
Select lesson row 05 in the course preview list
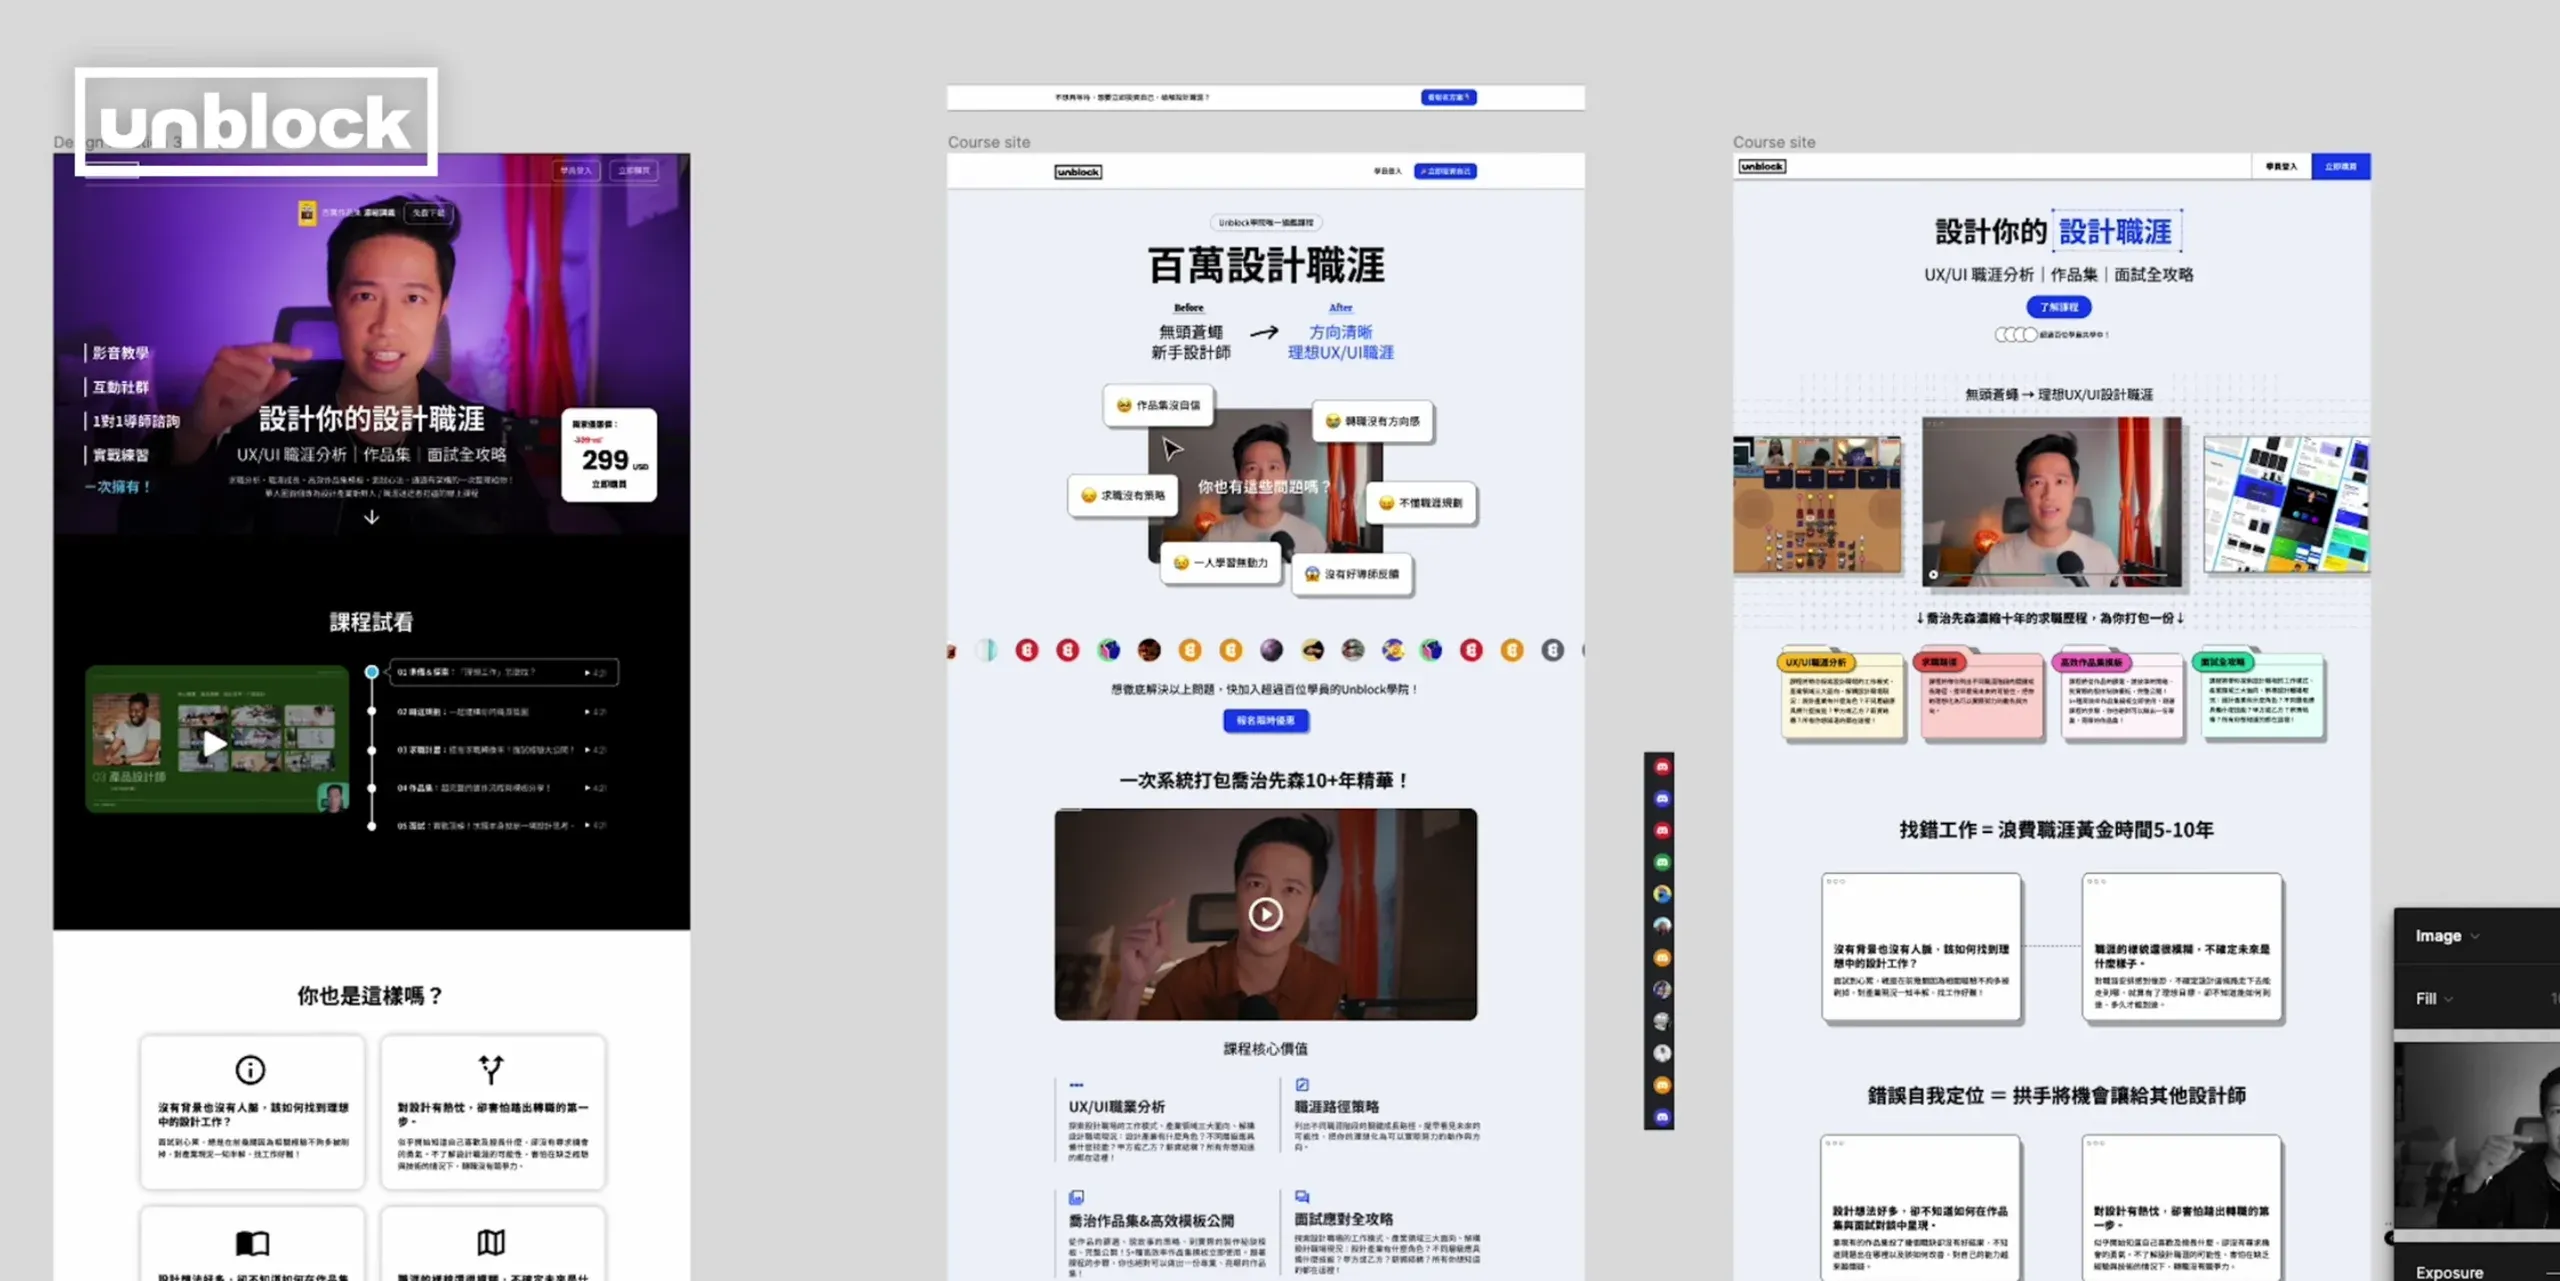pos(503,826)
